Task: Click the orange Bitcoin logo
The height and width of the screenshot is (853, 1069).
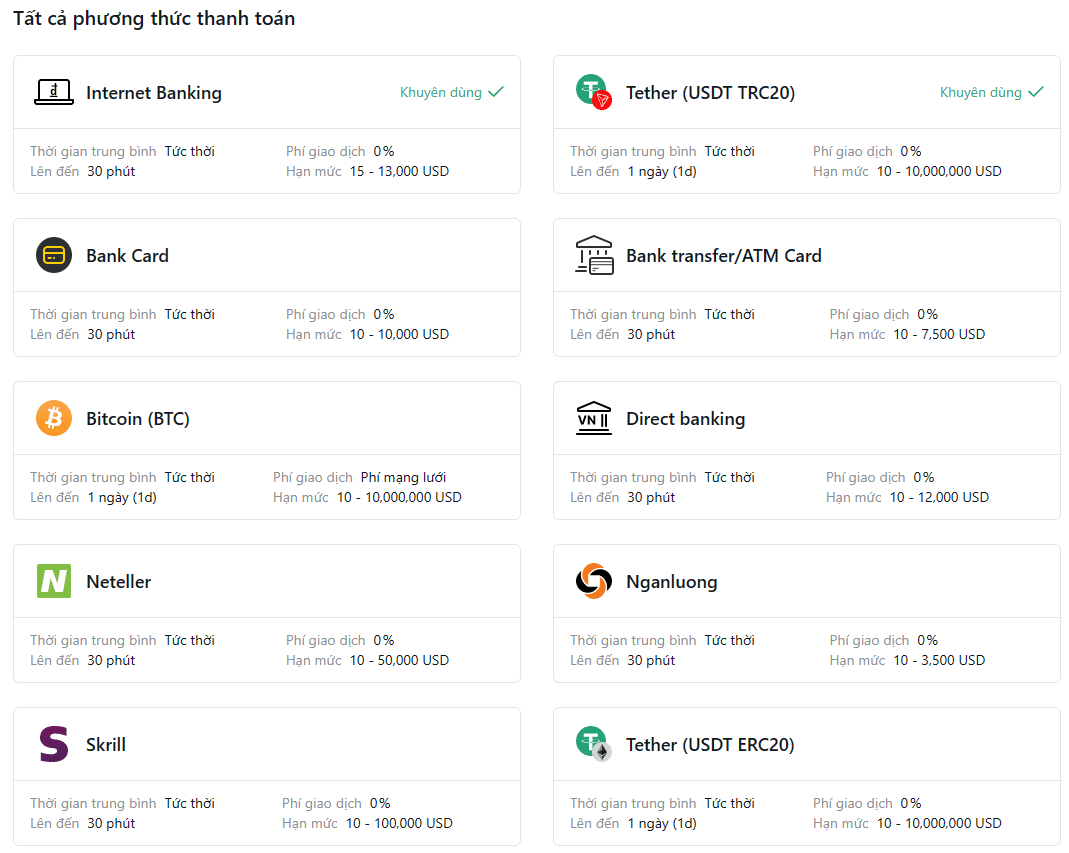Action: pyautogui.click(x=54, y=418)
